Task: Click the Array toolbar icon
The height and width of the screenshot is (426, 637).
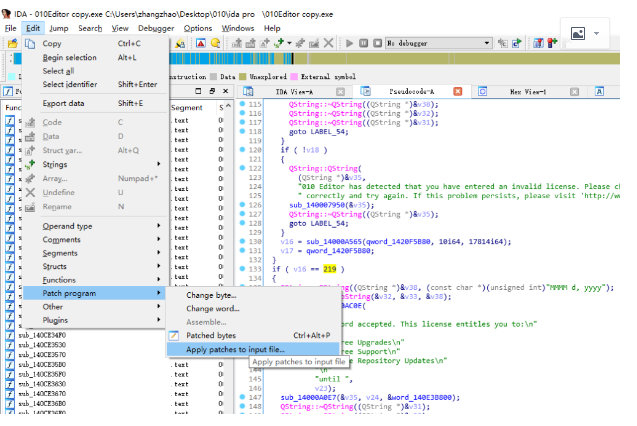Action: (x=300, y=43)
